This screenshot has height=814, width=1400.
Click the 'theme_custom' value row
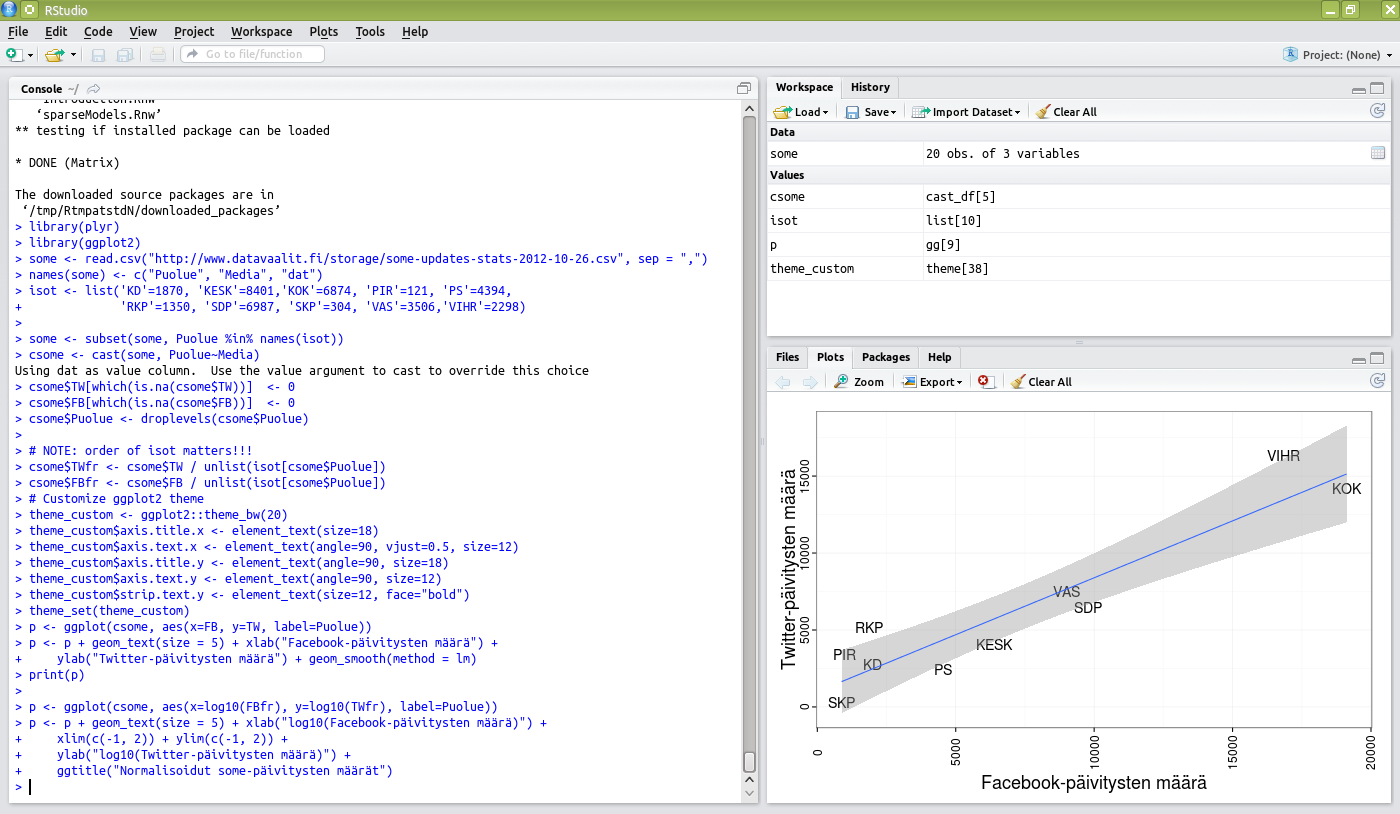pos(1079,268)
